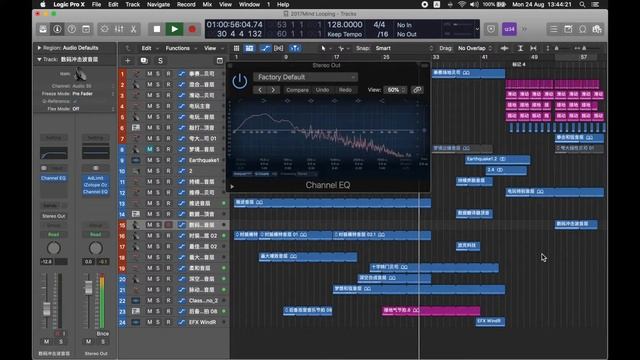Click the horizontal auto zoom icon

(x=533, y=48)
